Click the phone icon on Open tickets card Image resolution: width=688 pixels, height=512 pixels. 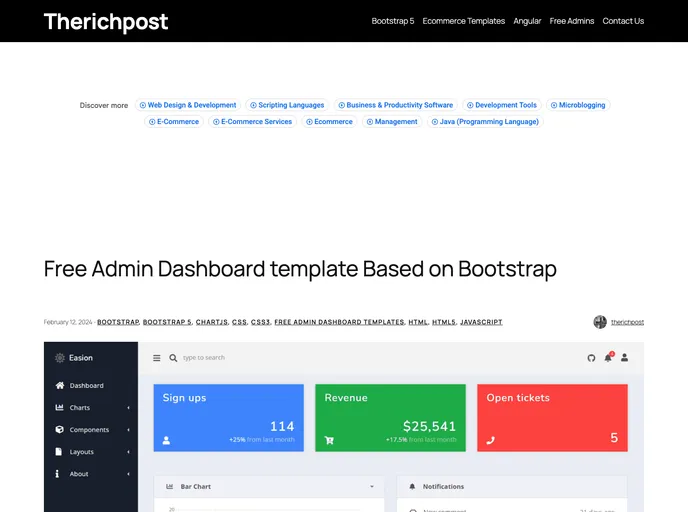click(490, 440)
